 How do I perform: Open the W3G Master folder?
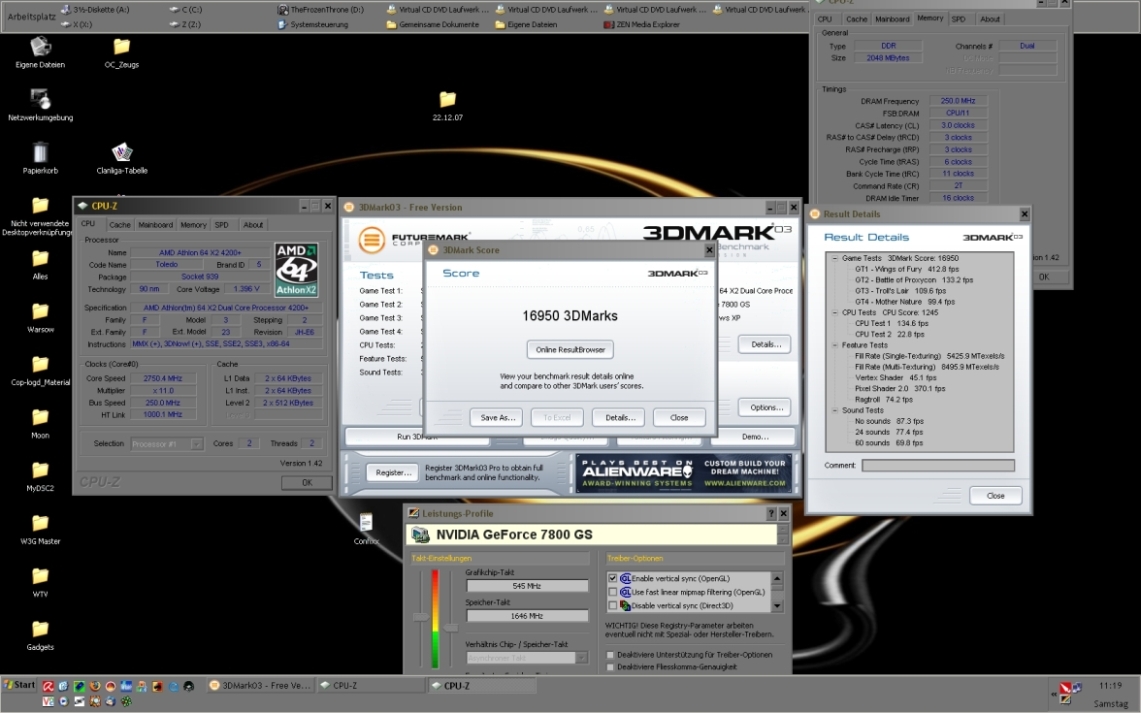40,529
